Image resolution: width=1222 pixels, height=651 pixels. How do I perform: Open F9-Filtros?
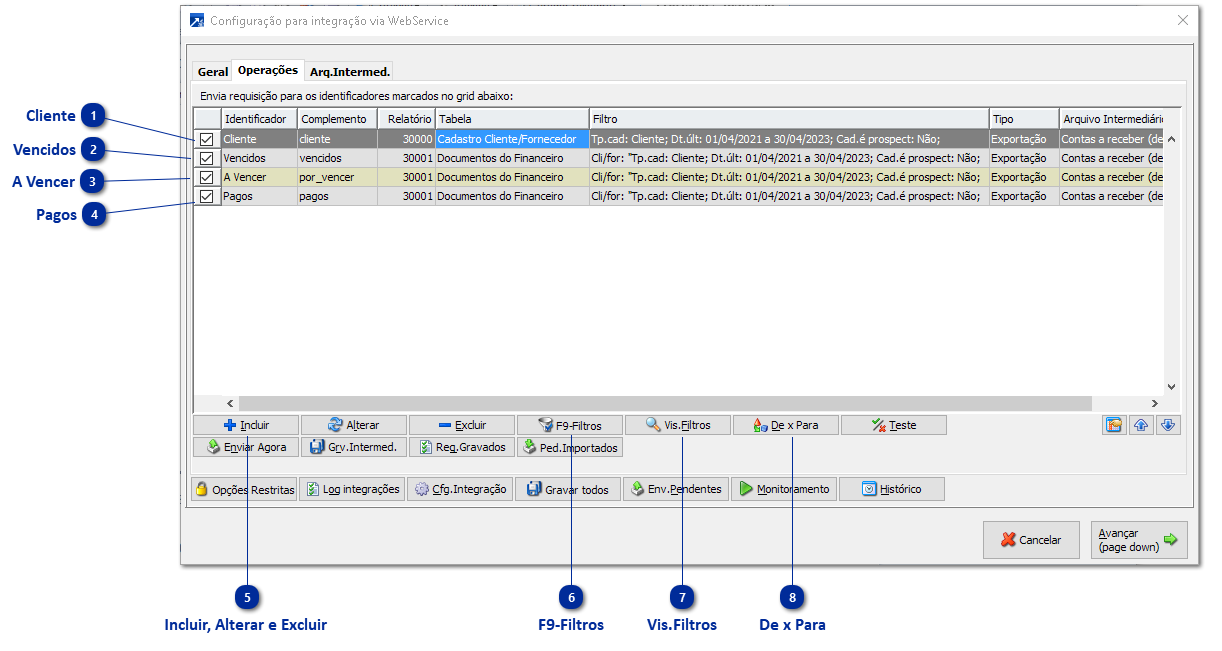click(570, 425)
